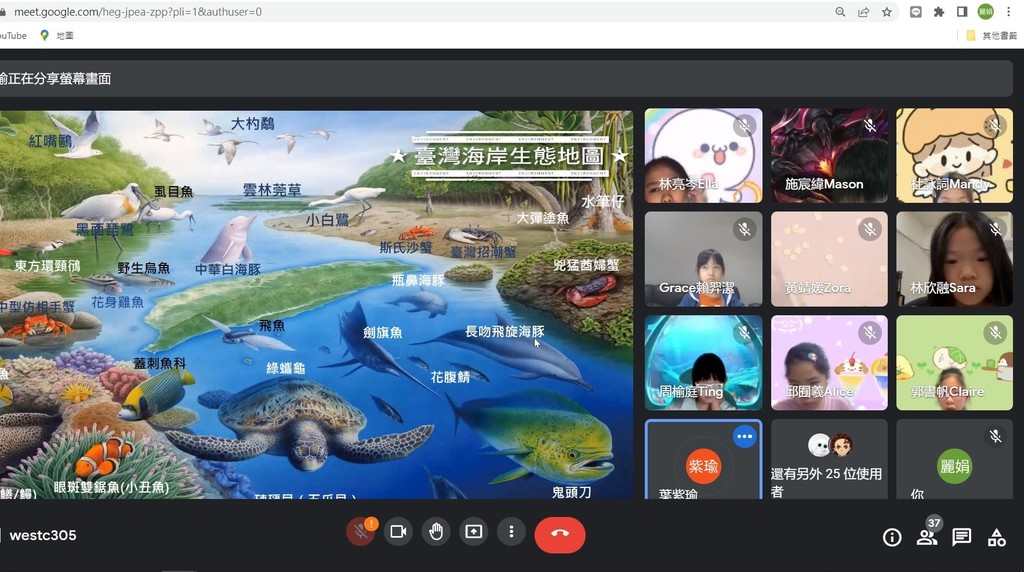Open options on the 葉紫瑜 tile
The width and height of the screenshot is (1024, 572).
[x=744, y=437]
